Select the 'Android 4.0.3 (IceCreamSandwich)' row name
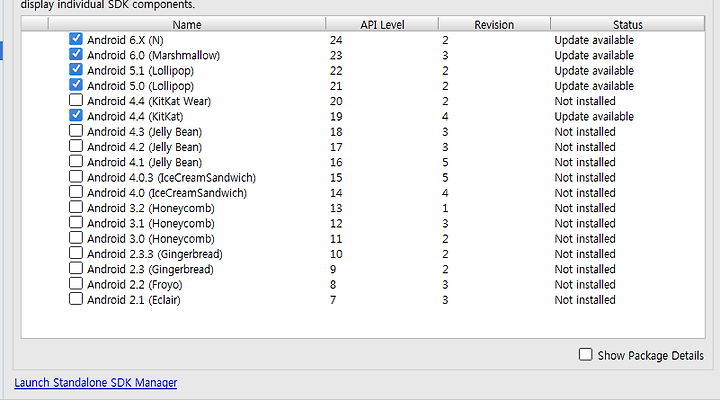The height and width of the screenshot is (400, 720). [x=171, y=178]
